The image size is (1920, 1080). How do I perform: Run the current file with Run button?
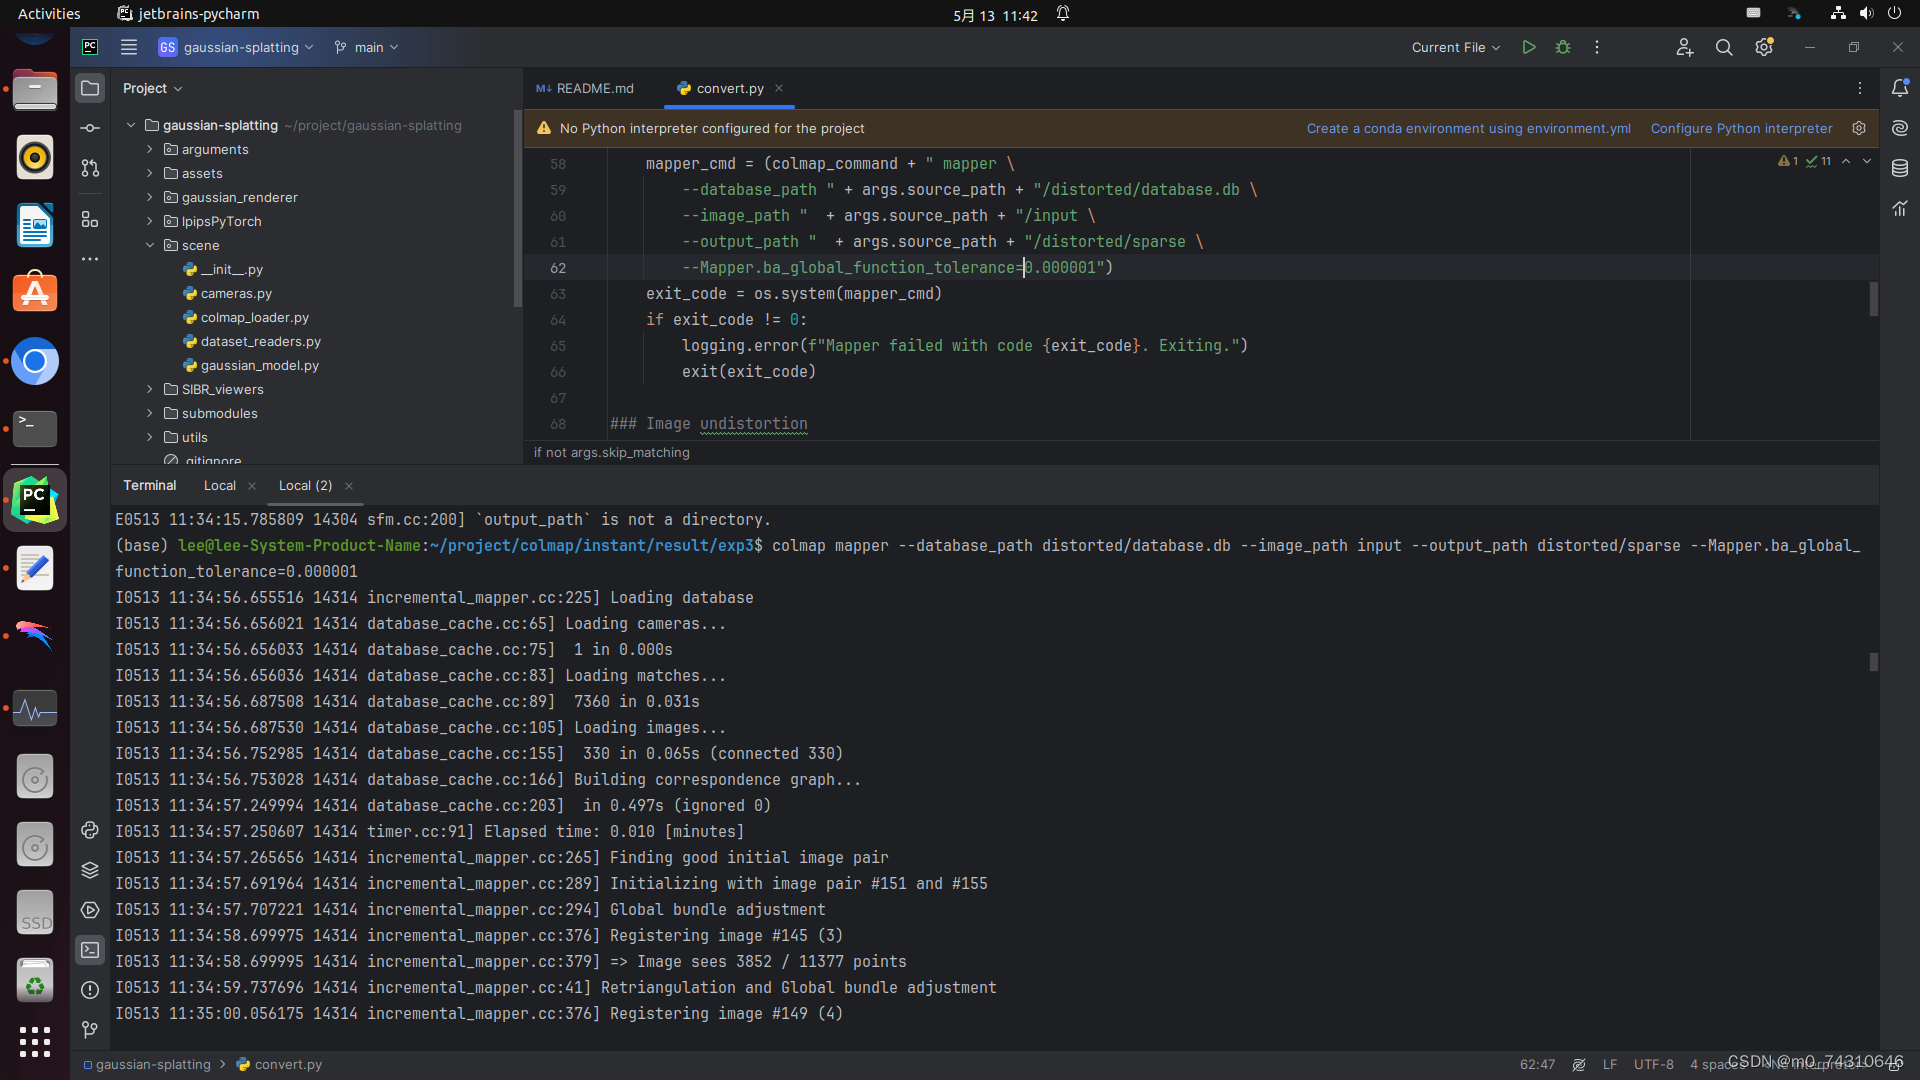coord(1528,47)
